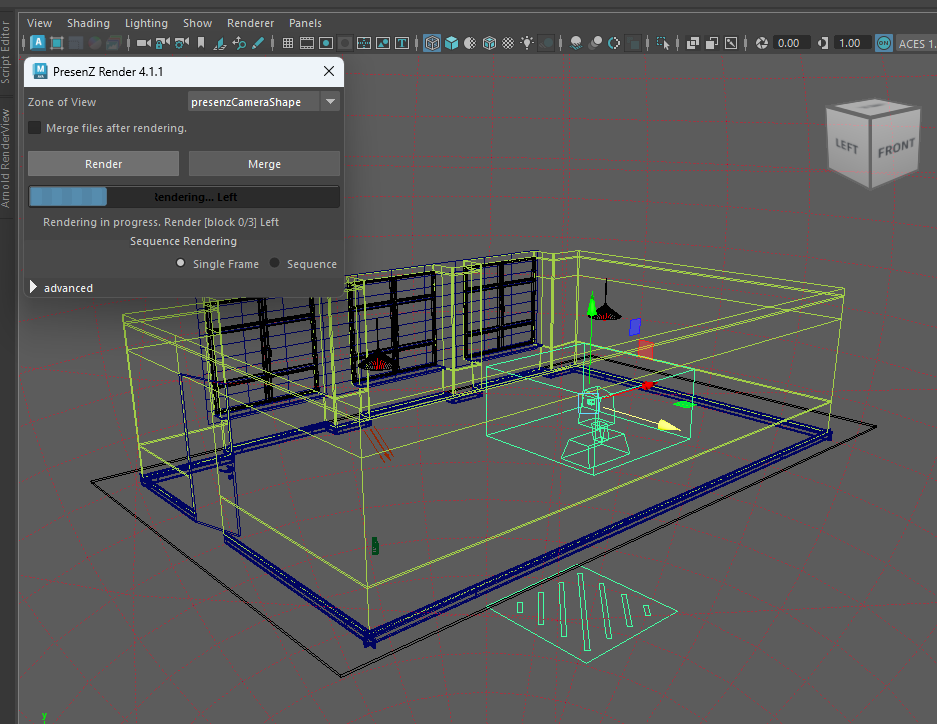
Task: Toggle the viewport Grid icon
Action: pos(288,43)
